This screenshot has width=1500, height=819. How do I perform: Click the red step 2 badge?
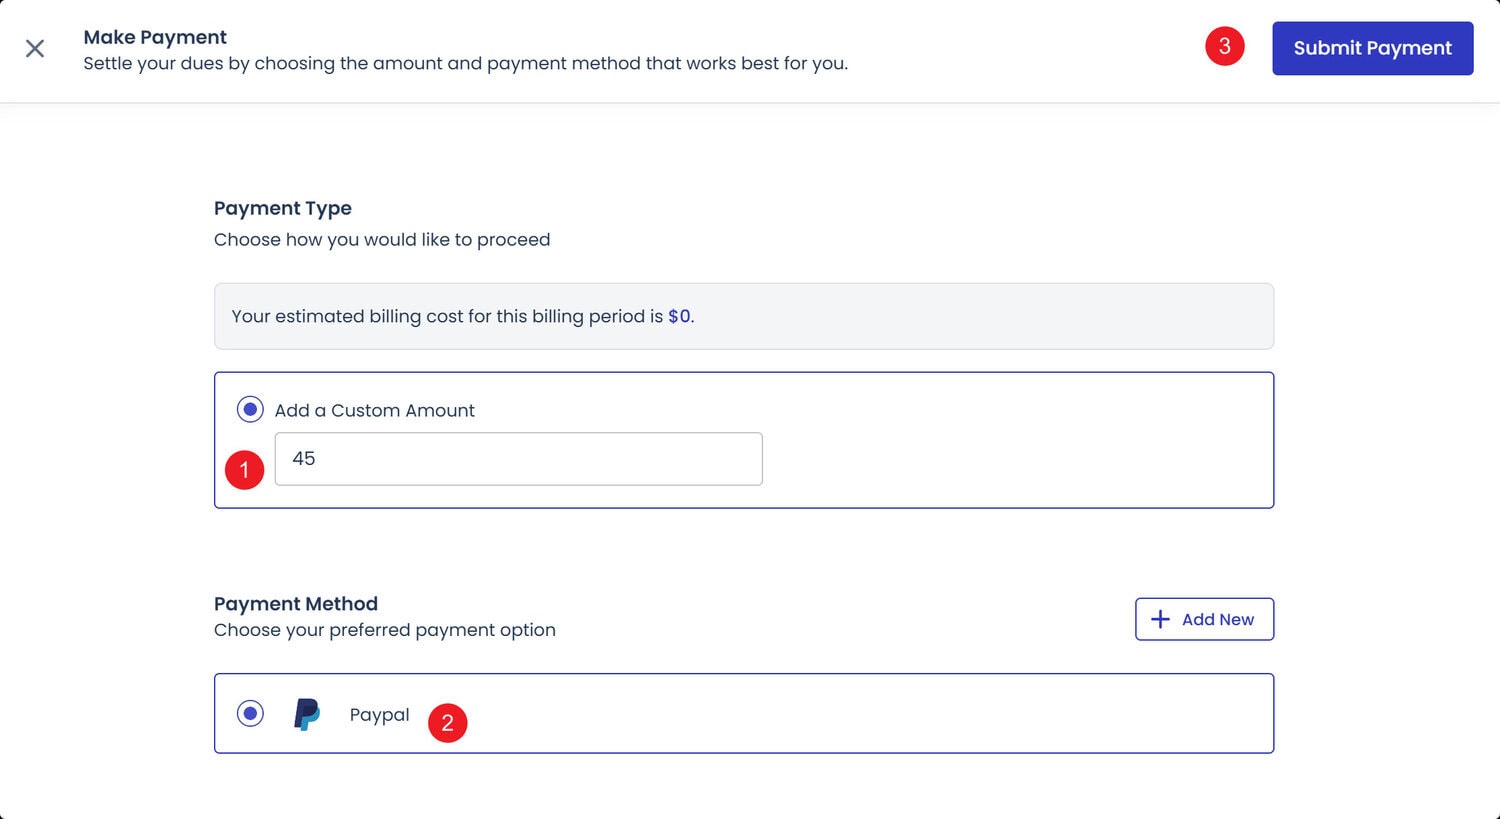(x=447, y=723)
